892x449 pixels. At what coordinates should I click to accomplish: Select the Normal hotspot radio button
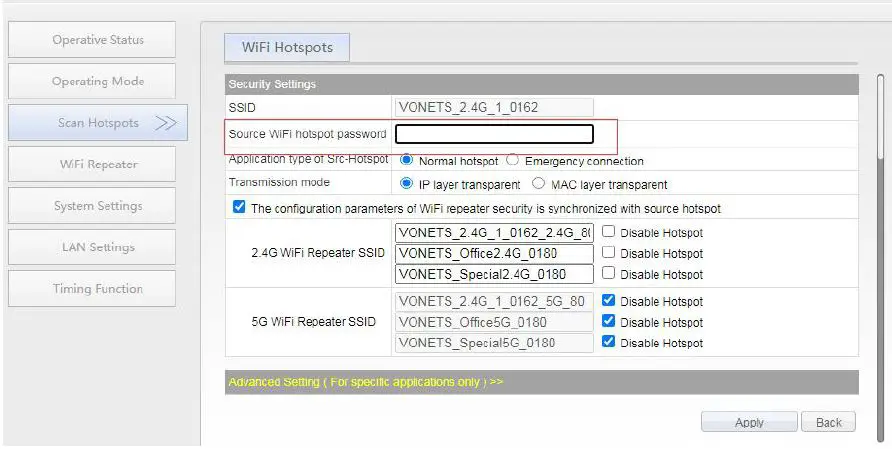[406, 160]
